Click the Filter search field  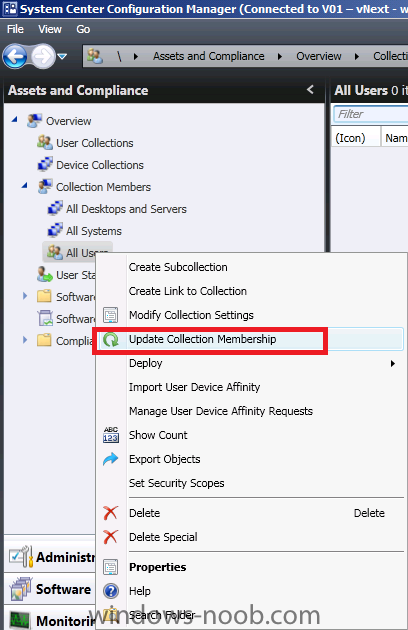[x=371, y=114]
